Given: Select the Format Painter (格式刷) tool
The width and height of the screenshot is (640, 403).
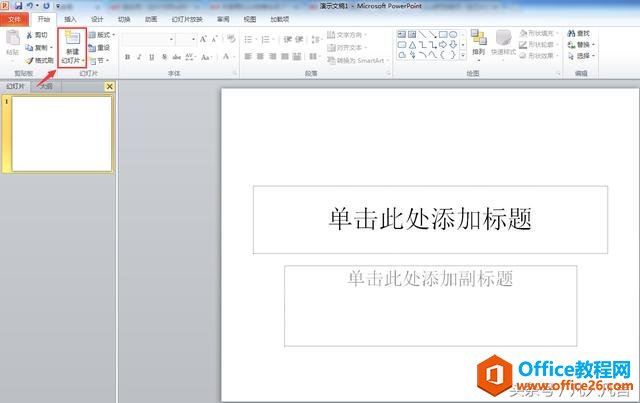Looking at the screenshot, I should point(31,60).
